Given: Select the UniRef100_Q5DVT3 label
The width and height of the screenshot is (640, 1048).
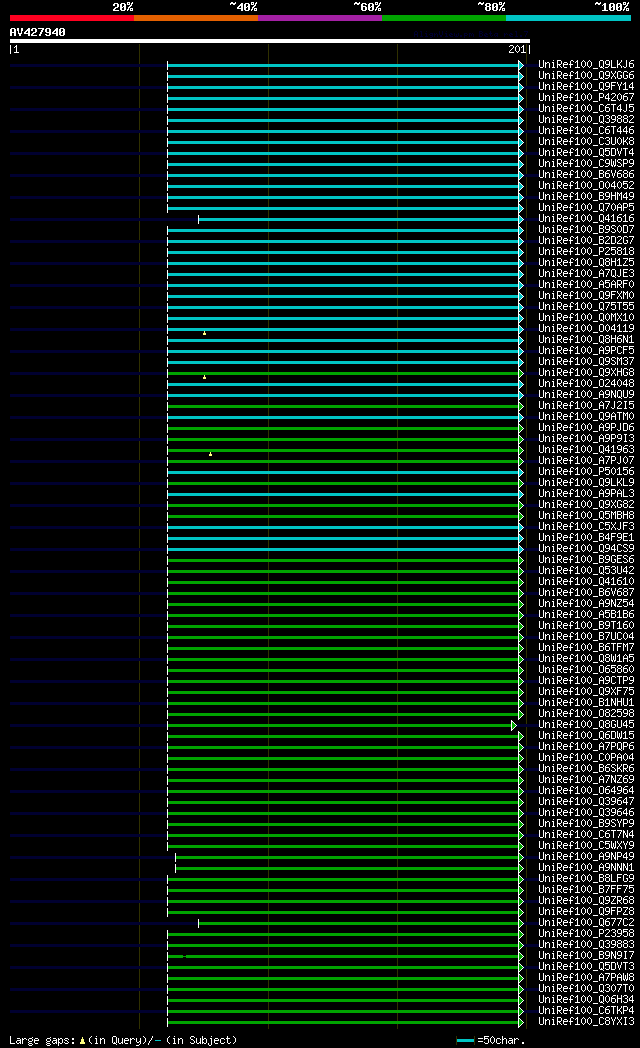Looking at the screenshot, I should [586, 966].
